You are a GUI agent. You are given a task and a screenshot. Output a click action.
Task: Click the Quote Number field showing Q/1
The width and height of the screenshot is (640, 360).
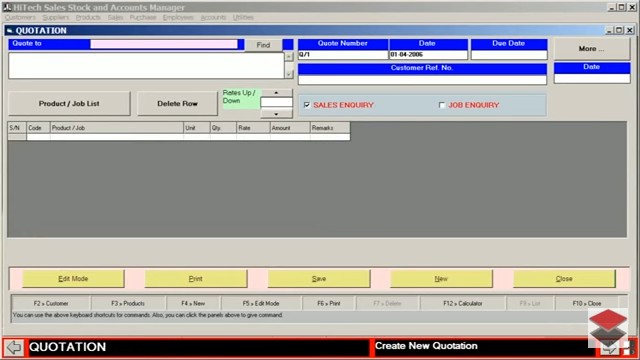[343, 55]
